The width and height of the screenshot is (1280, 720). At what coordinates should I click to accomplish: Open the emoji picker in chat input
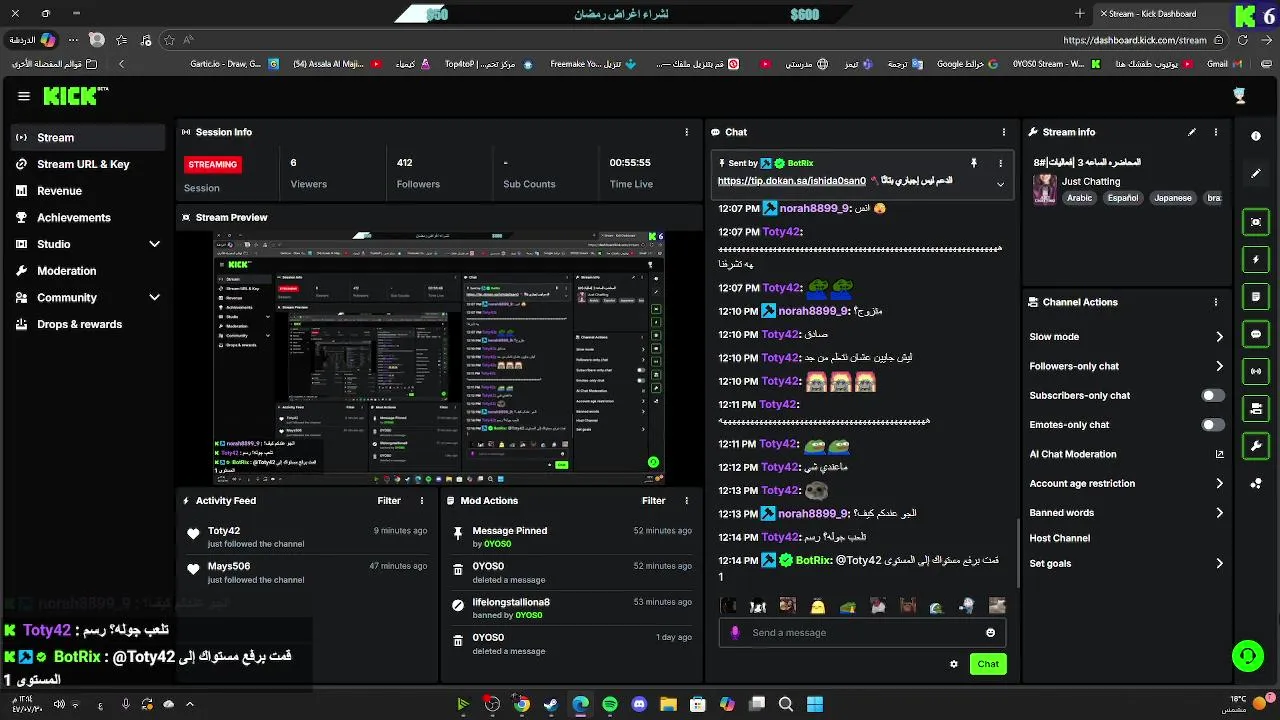coord(991,633)
